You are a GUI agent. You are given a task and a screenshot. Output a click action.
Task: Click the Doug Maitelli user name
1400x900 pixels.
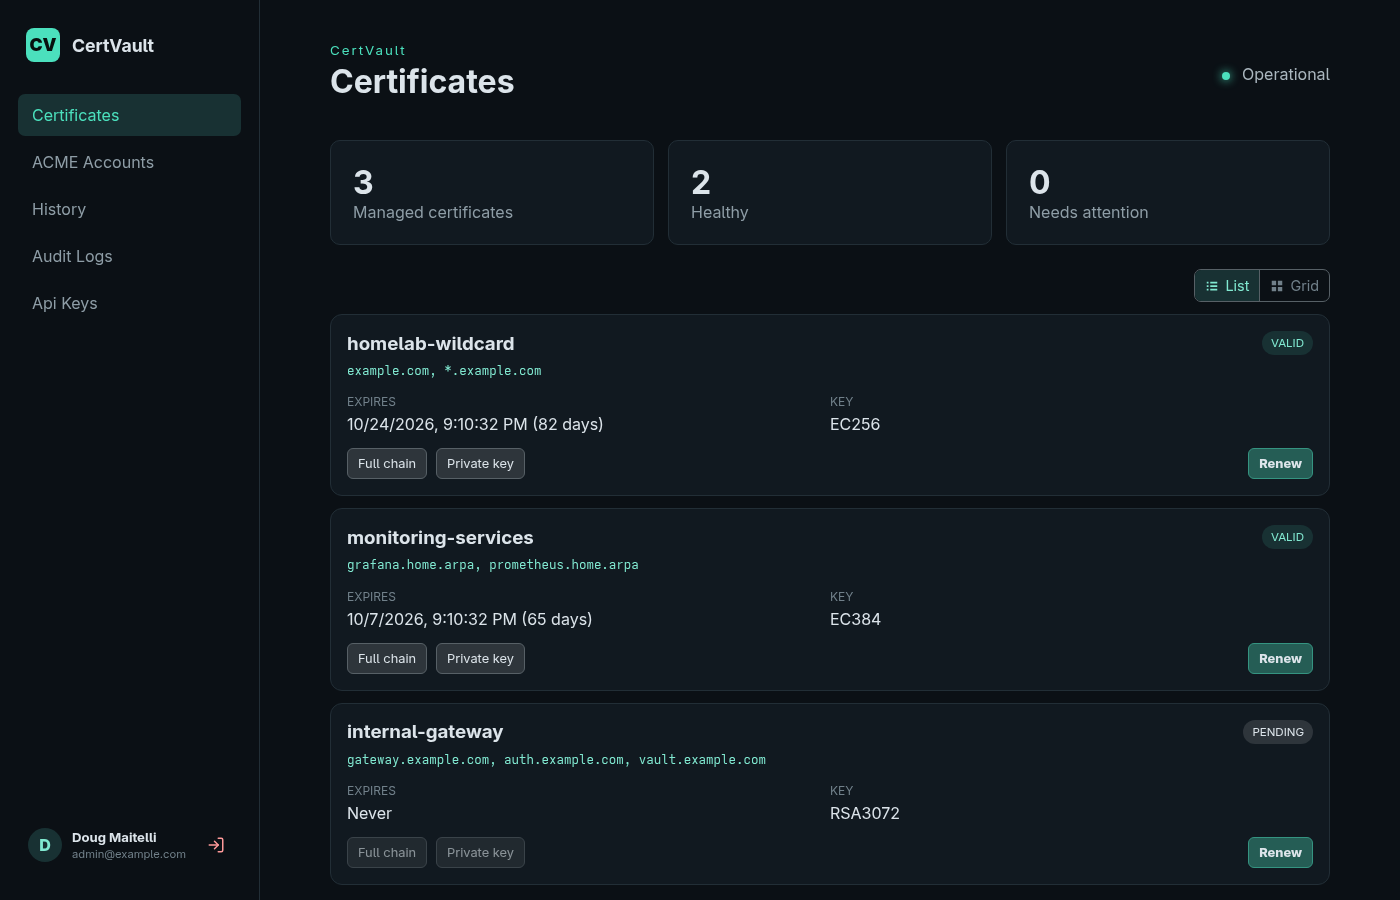tap(114, 838)
